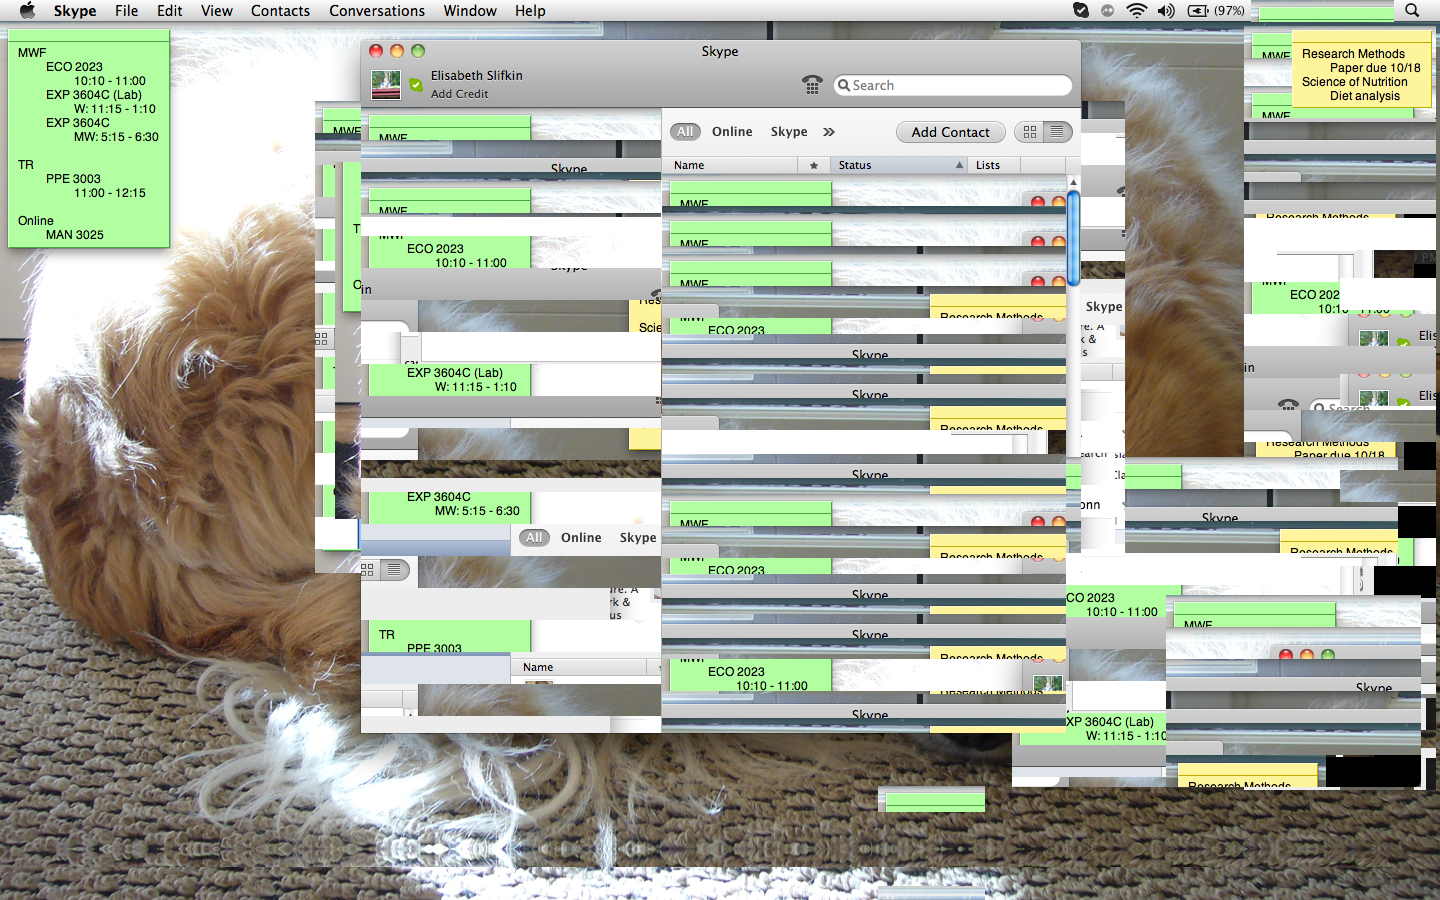Click the Skype checkmark status icon in menu bar
The width and height of the screenshot is (1440, 900).
(1081, 11)
